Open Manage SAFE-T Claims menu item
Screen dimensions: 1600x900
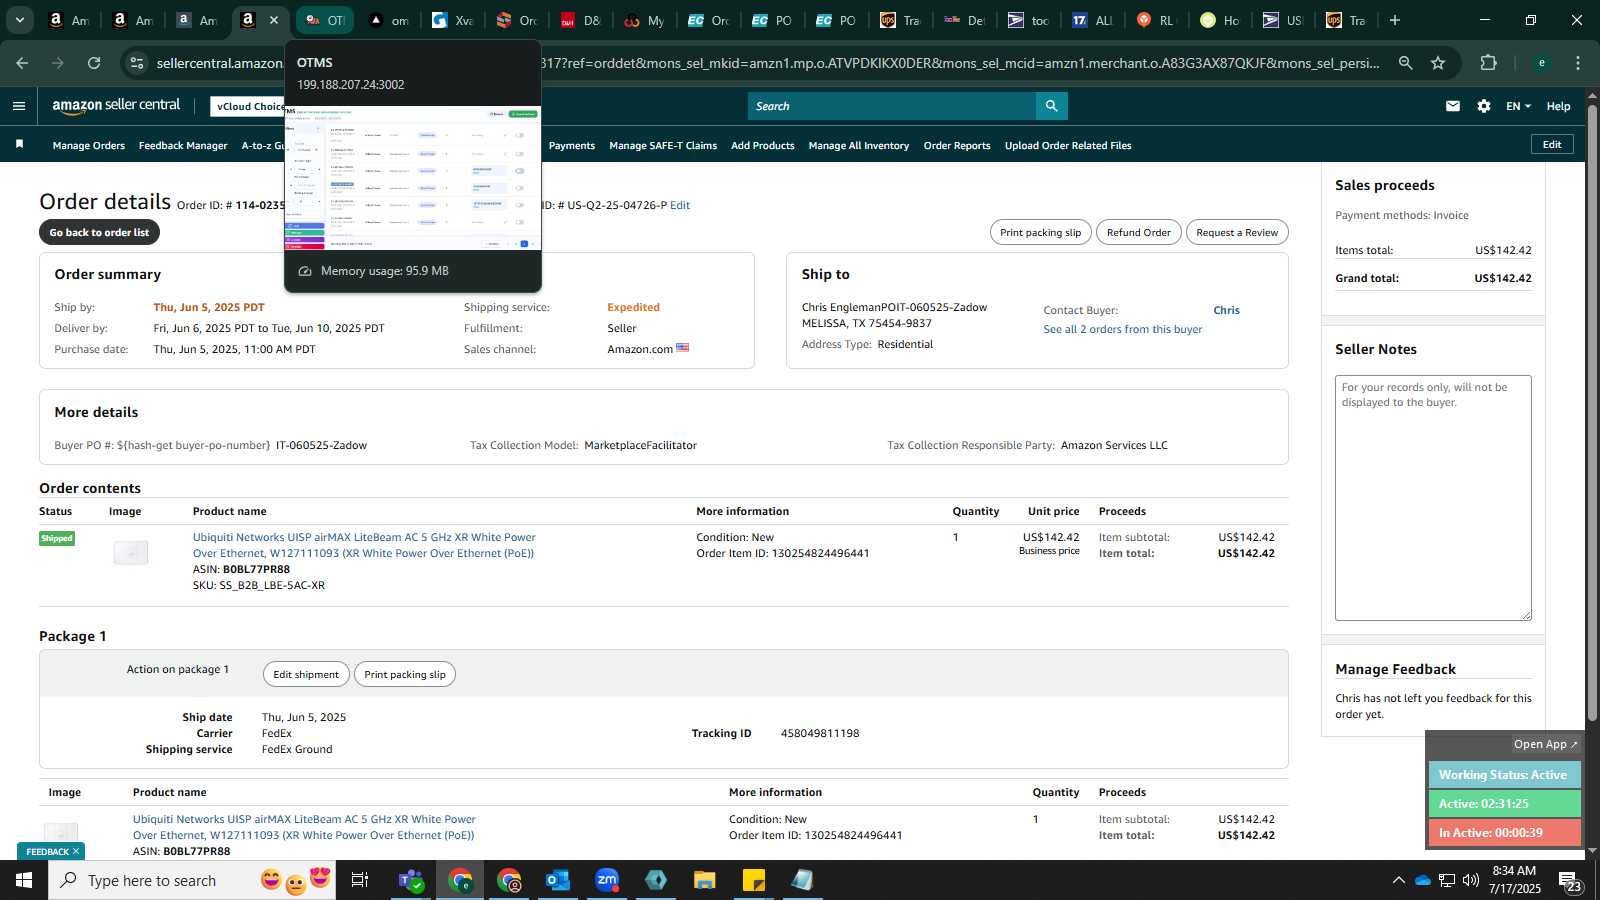point(663,145)
